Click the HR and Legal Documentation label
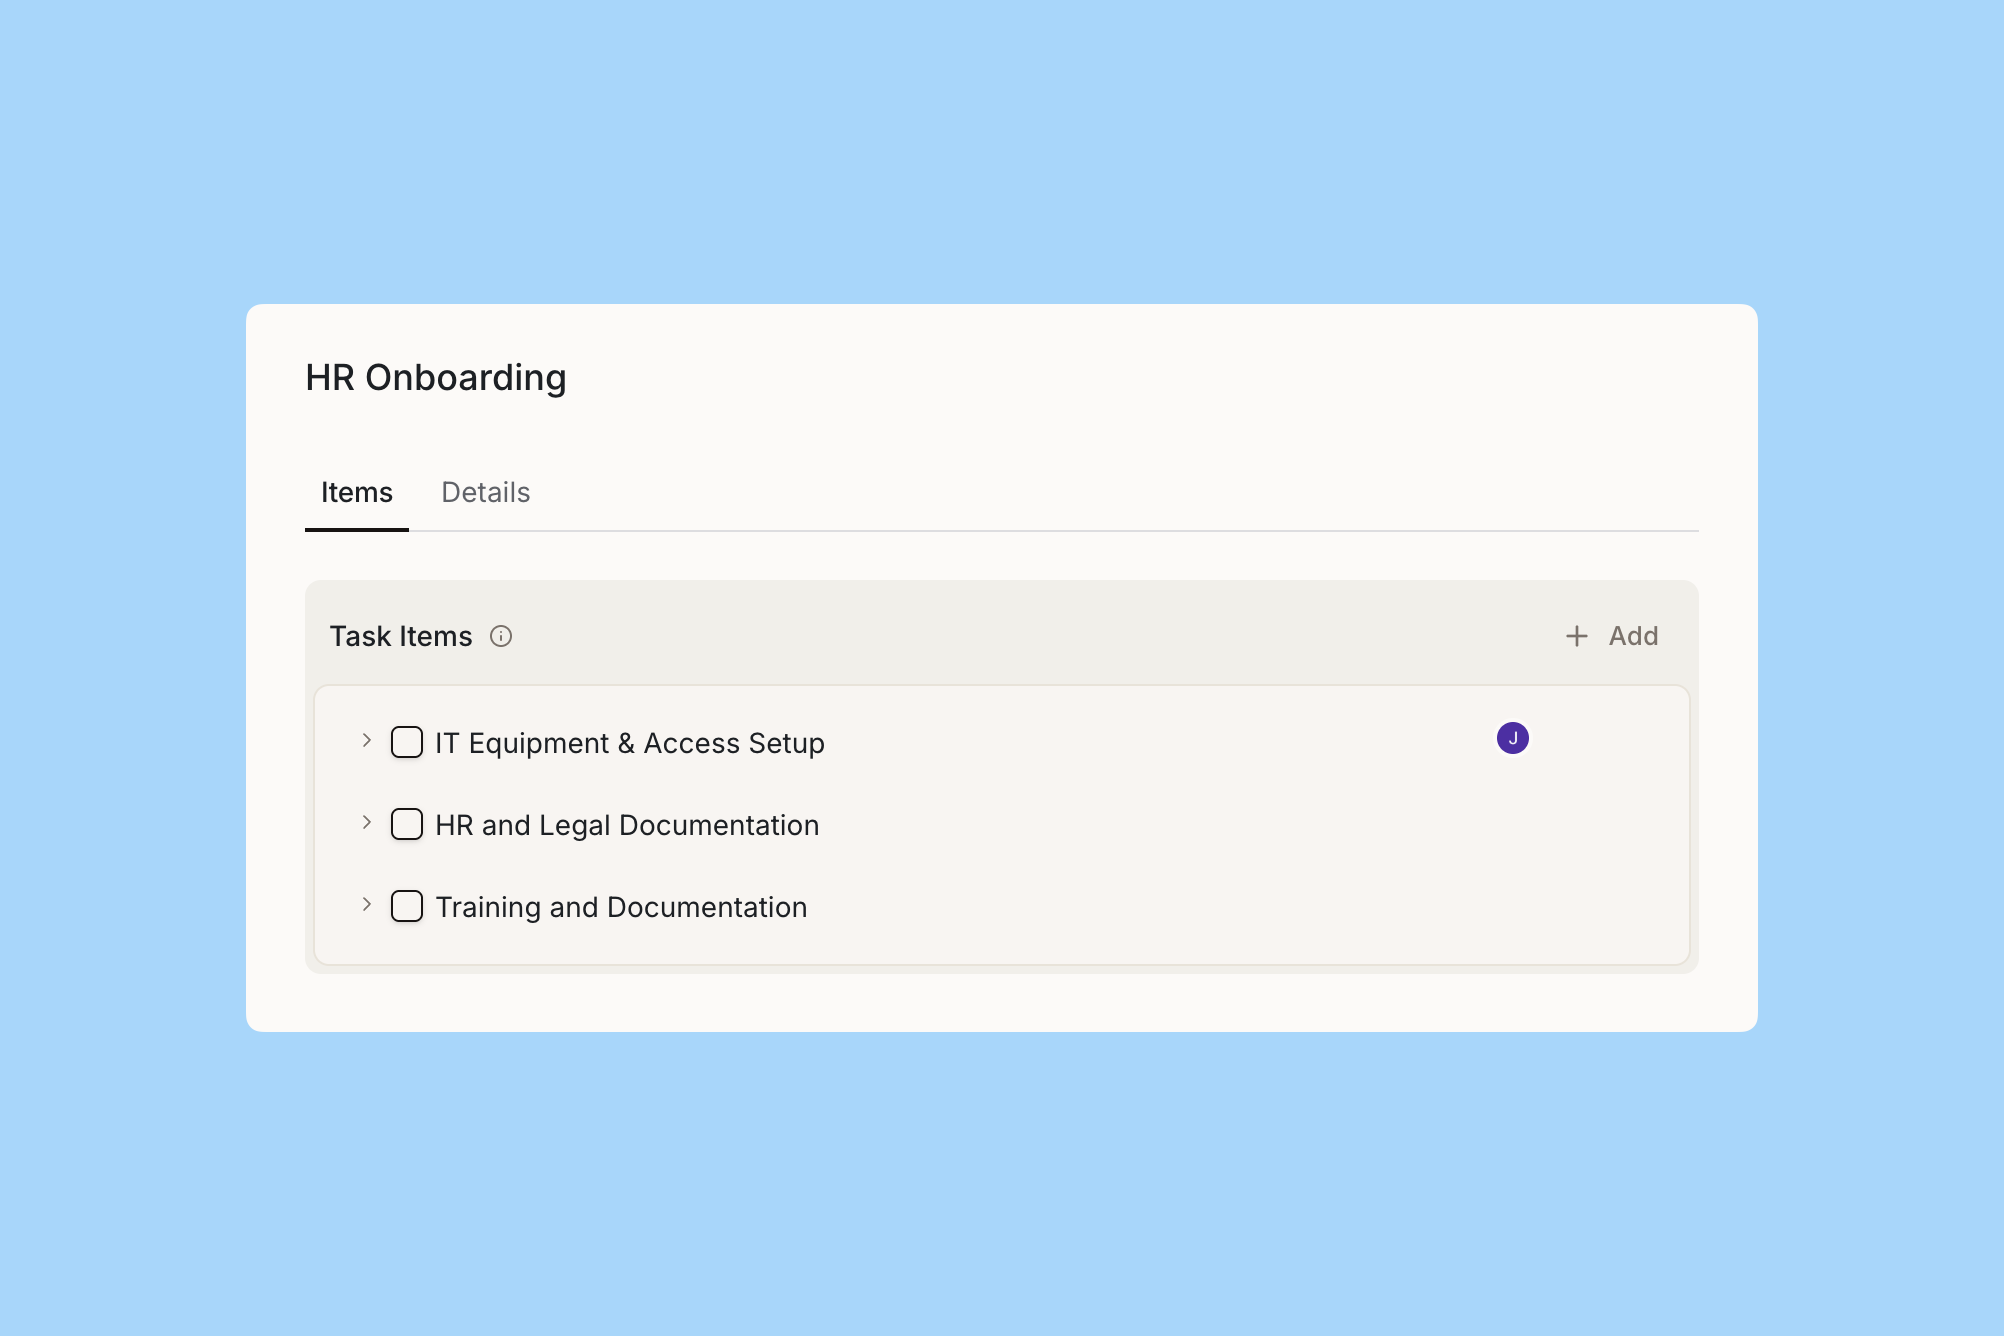The image size is (2004, 1336). click(x=626, y=826)
